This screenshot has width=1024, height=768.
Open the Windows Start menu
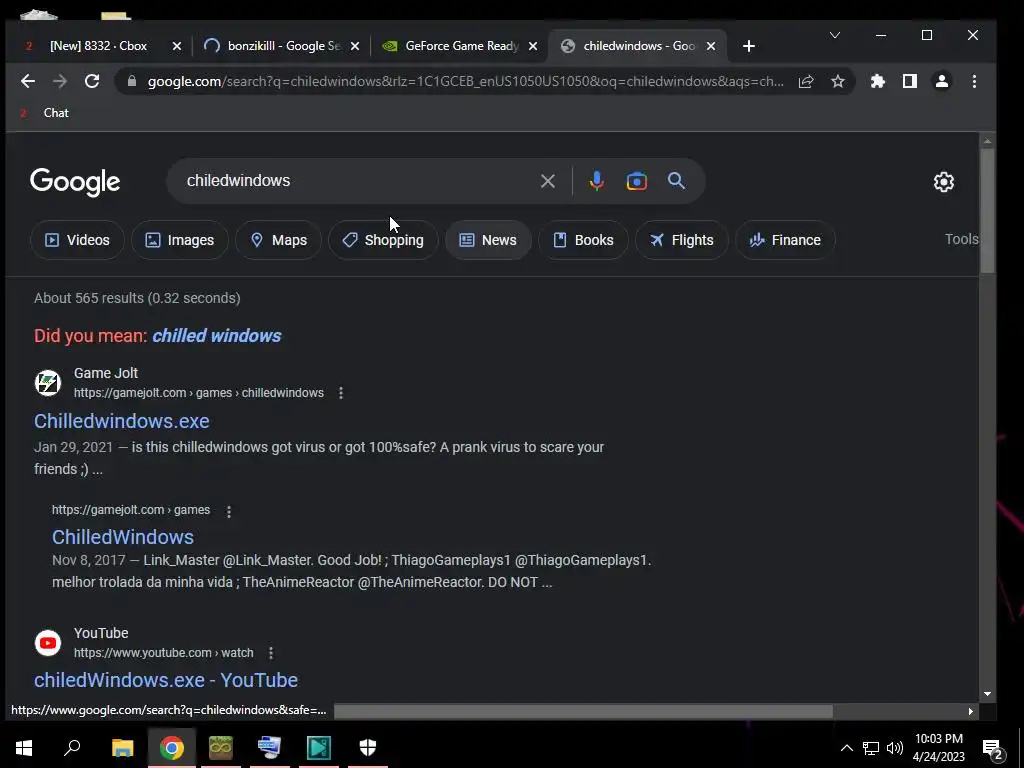[x=24, y=747]
